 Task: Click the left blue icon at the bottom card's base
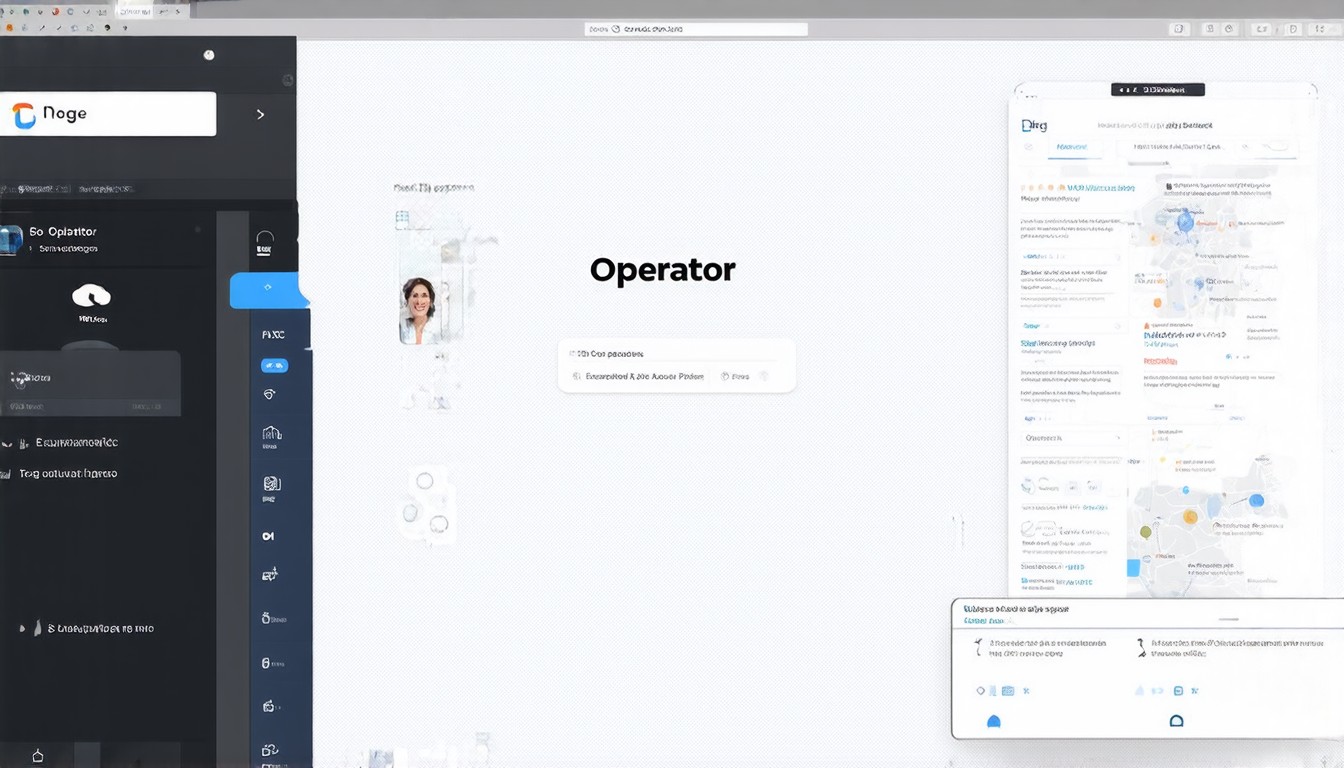coord(993,721)
